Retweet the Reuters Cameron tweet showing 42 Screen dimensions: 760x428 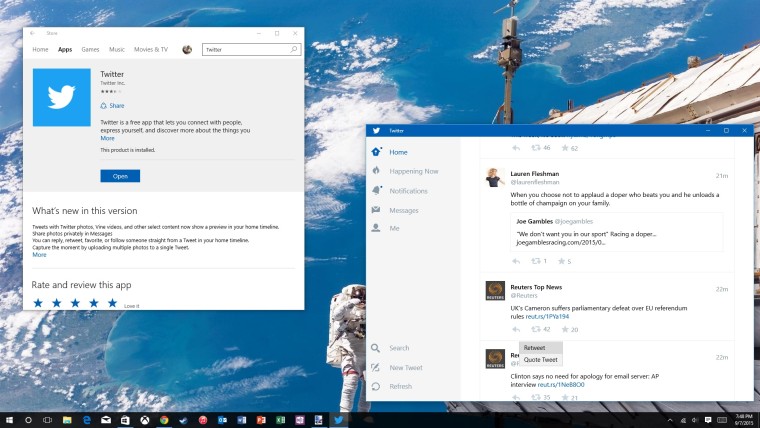click(x=536, y=329)
